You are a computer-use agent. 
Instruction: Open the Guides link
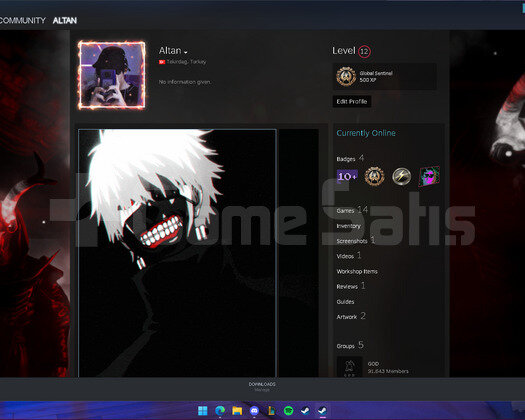[x=345, y=302]
